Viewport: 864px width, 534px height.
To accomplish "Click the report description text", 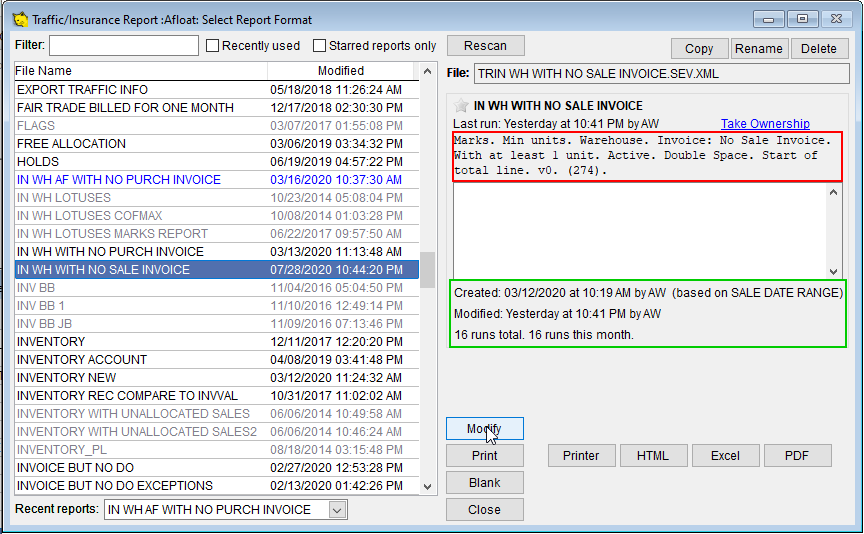I will pos(642,155).
